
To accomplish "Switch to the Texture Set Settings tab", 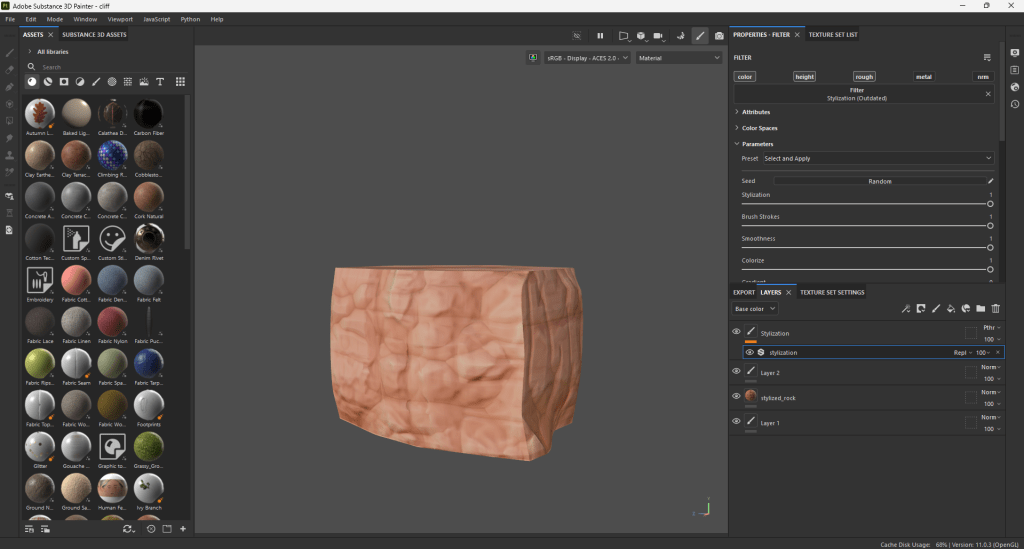I will 832,292.
